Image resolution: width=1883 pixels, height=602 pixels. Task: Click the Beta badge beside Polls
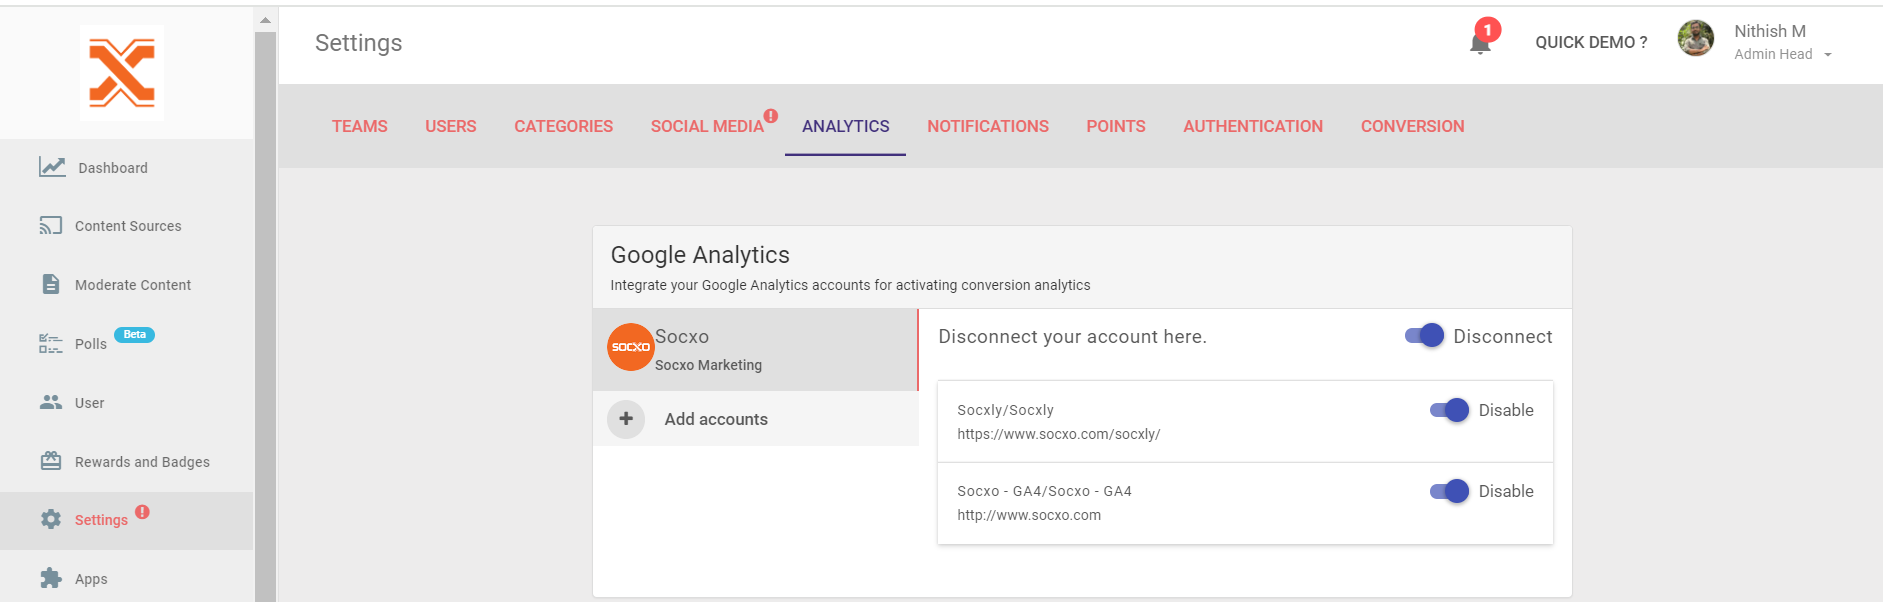tap(134, 335)
